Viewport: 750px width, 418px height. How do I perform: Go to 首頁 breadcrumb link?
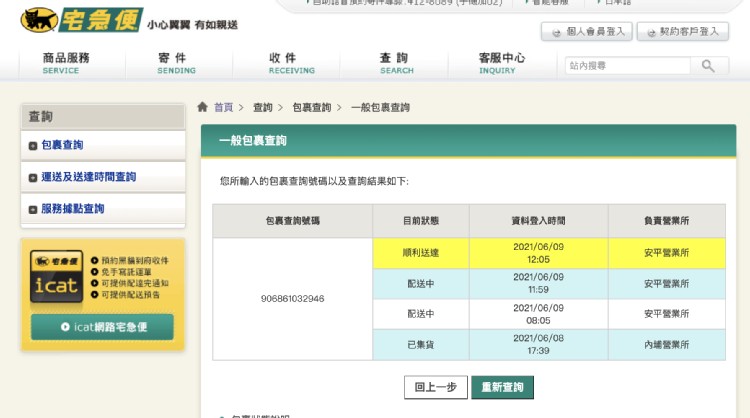[x=223, y=107]
